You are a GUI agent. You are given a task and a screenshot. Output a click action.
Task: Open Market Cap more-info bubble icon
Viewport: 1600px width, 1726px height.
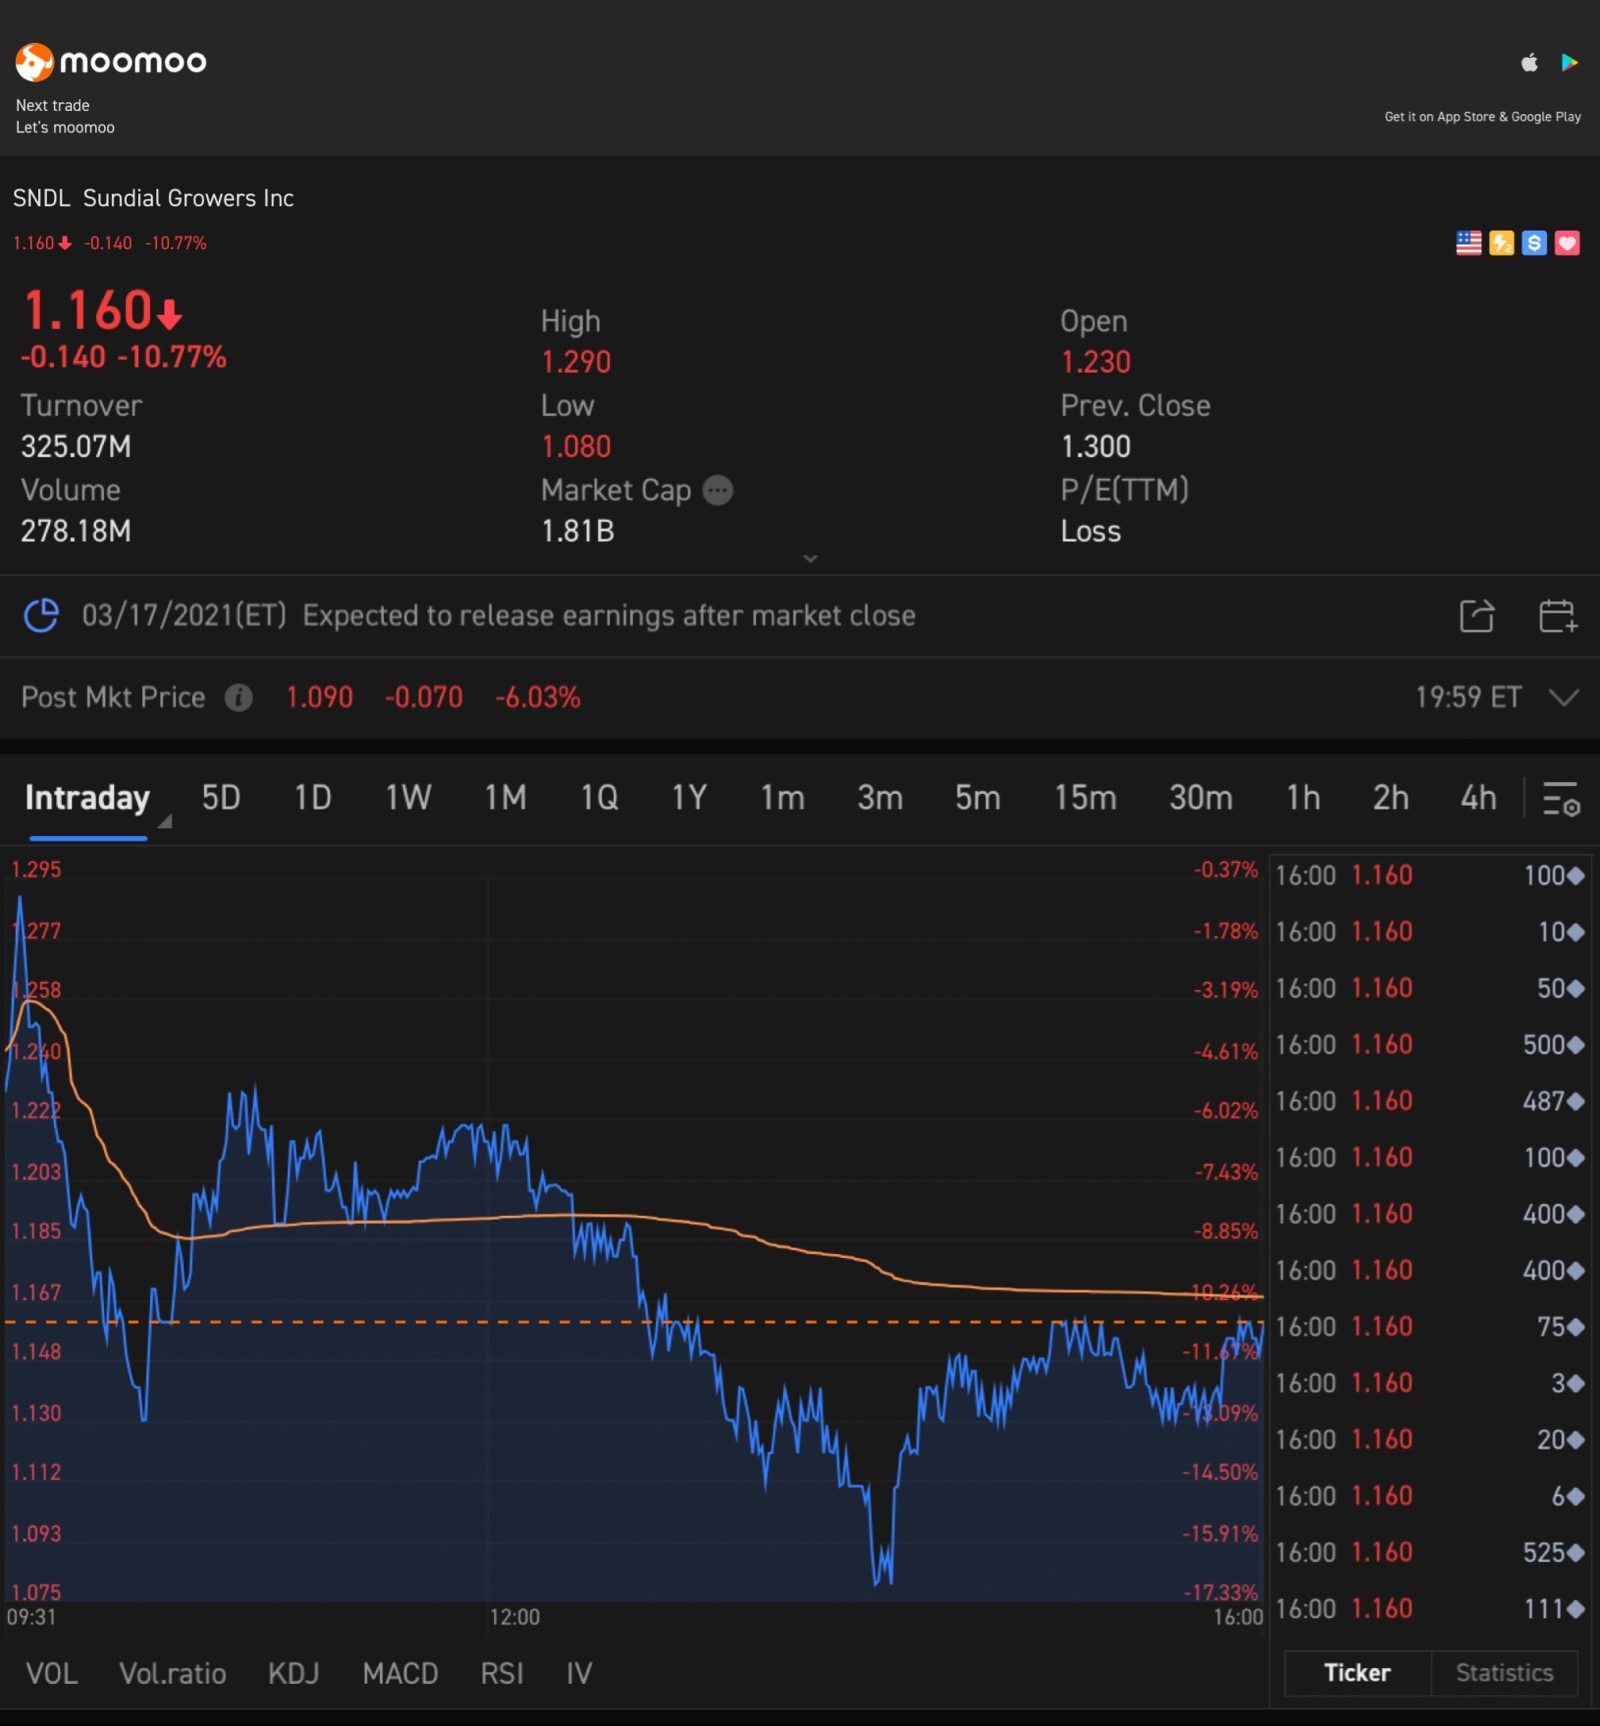tap(718, 490)
